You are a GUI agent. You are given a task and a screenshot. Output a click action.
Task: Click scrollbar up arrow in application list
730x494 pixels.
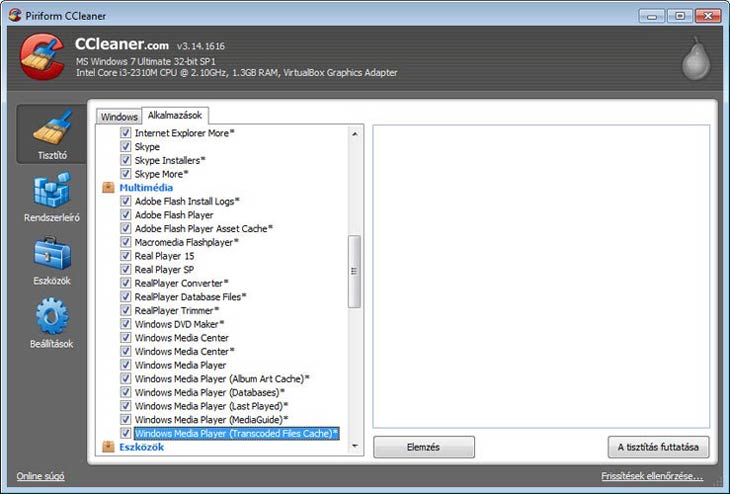(355, 134)
